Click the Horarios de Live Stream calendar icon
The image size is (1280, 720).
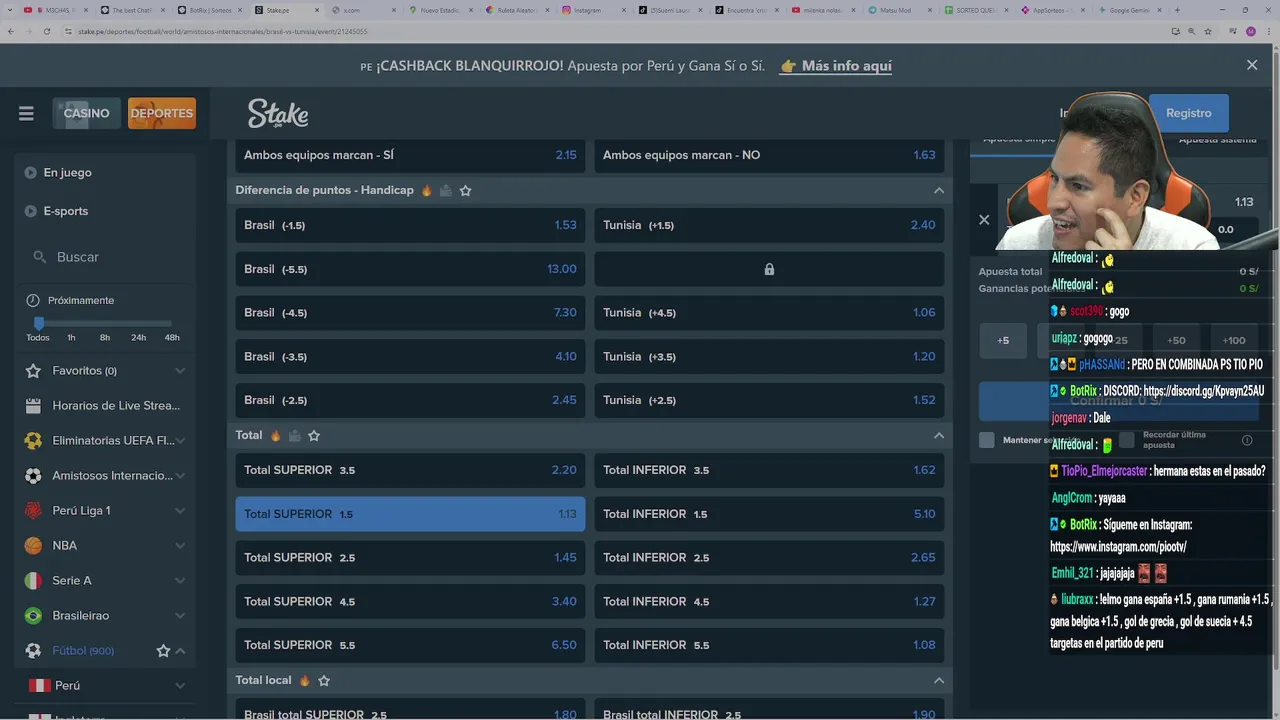point(33,406)
